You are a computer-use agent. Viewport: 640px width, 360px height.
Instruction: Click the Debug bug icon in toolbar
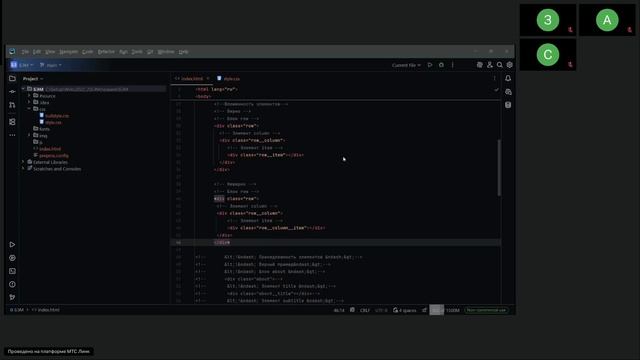pyautogui.click(x=441, y=65)
